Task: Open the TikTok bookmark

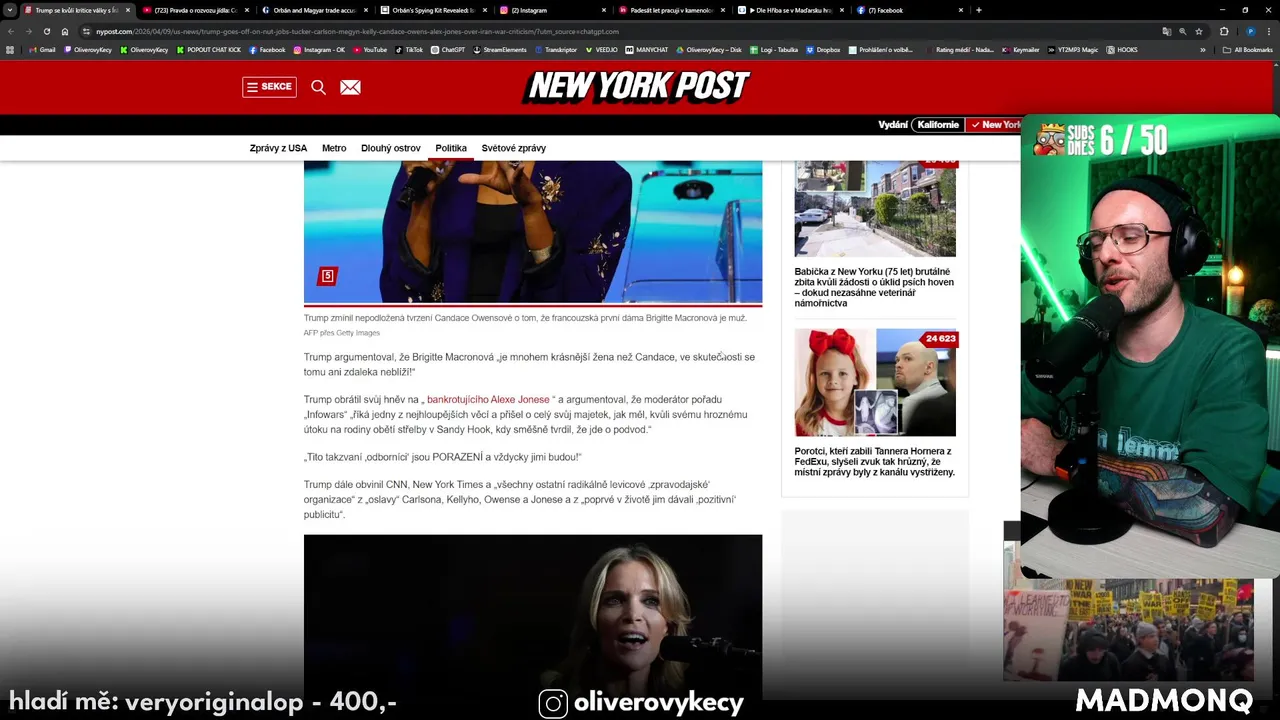Action: (x=410, y=49)
